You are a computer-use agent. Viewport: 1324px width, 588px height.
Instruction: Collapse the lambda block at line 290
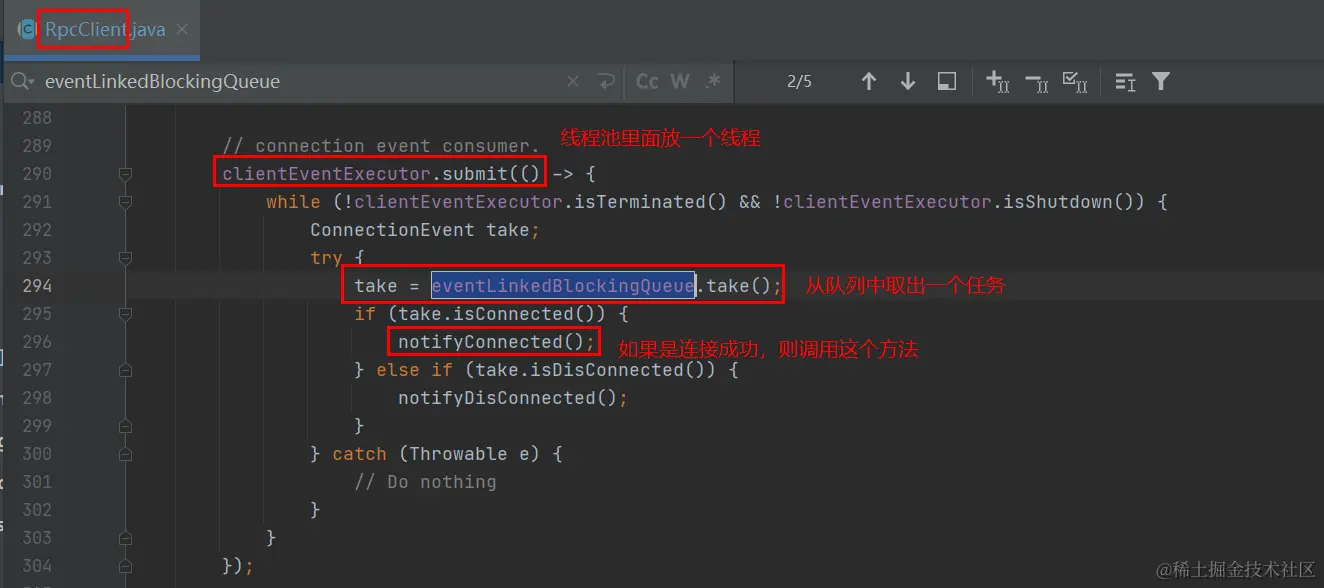click(126, 174)
